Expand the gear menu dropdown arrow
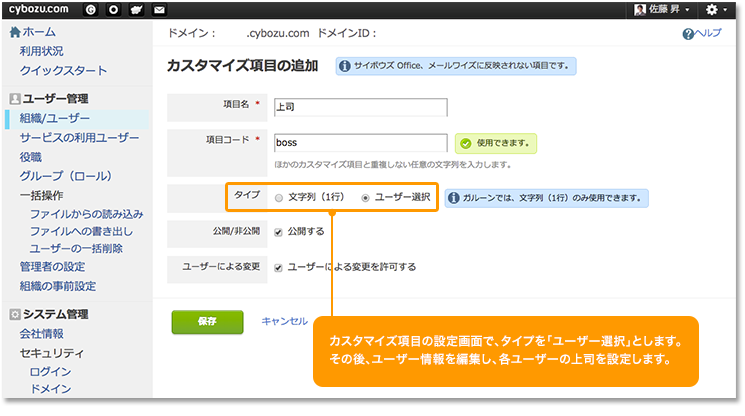Image resolution: width=745 pixels, height=416 pixels. pos(725,10)
